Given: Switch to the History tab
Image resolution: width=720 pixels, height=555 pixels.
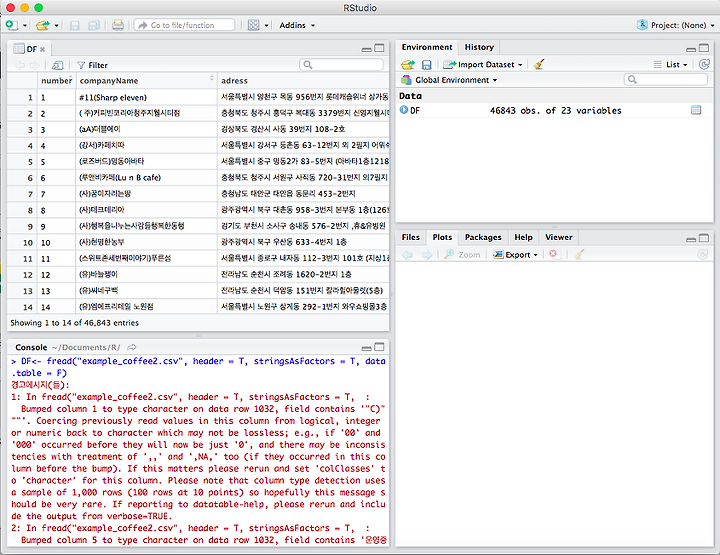Looking at the screenshot, I should pos(479,47).
